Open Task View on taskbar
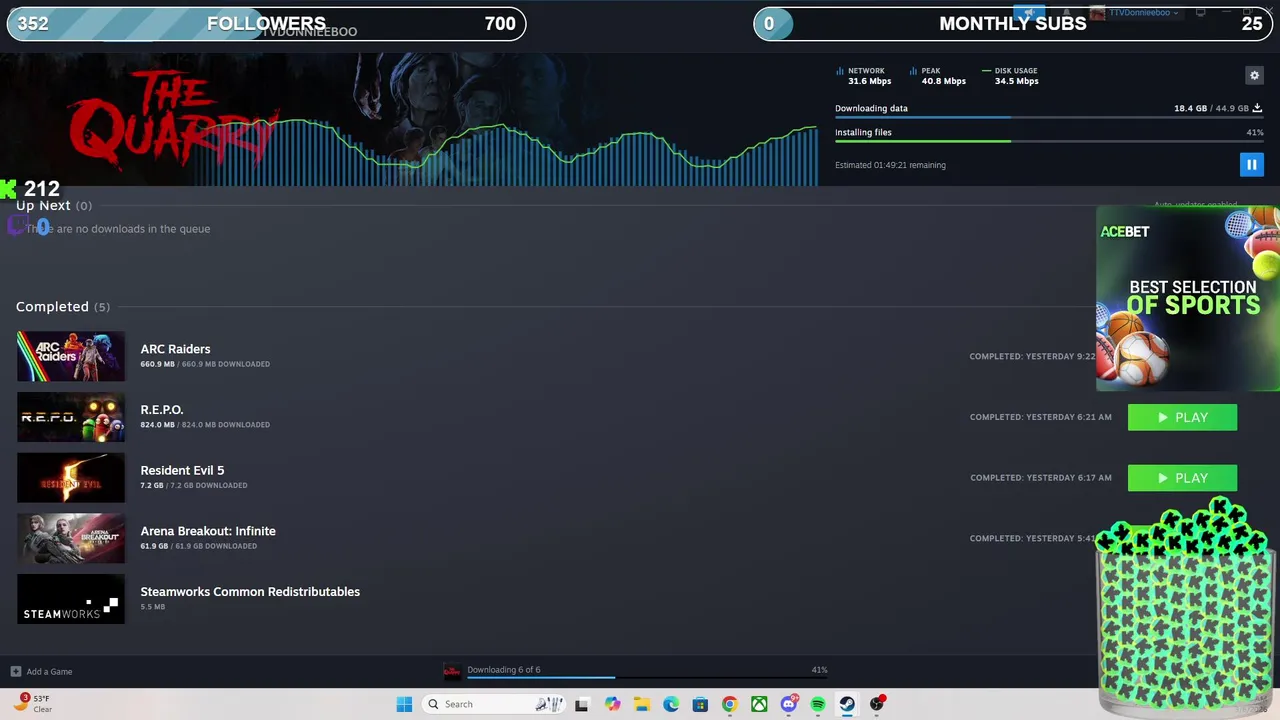The height and width of the screenshot is (720, 1280). [582, 704]
